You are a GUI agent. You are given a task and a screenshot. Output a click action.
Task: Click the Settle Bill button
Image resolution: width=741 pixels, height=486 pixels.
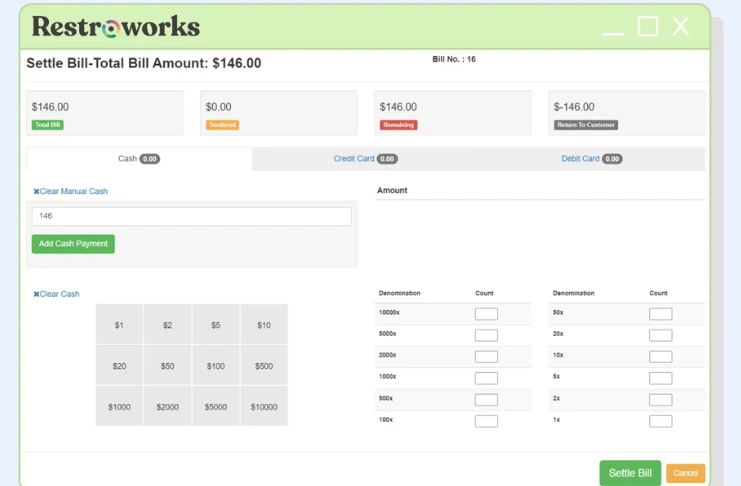pyautogui.click(x=630, y=473)
